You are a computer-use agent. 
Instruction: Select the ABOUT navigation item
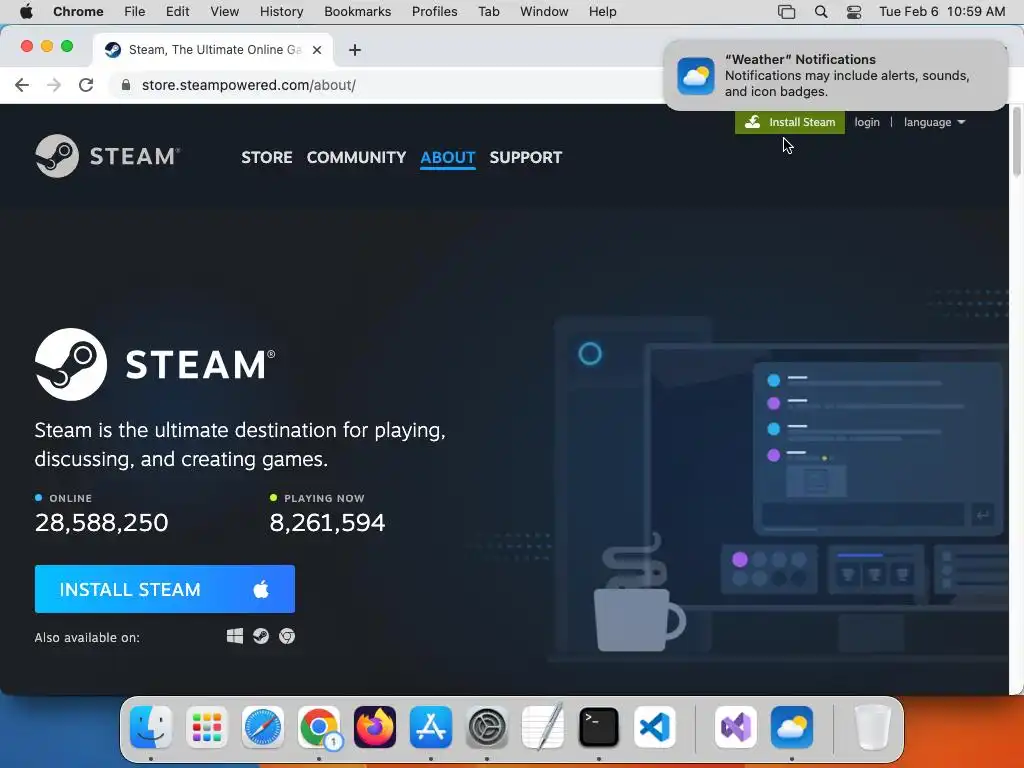(x=447, y=157)
